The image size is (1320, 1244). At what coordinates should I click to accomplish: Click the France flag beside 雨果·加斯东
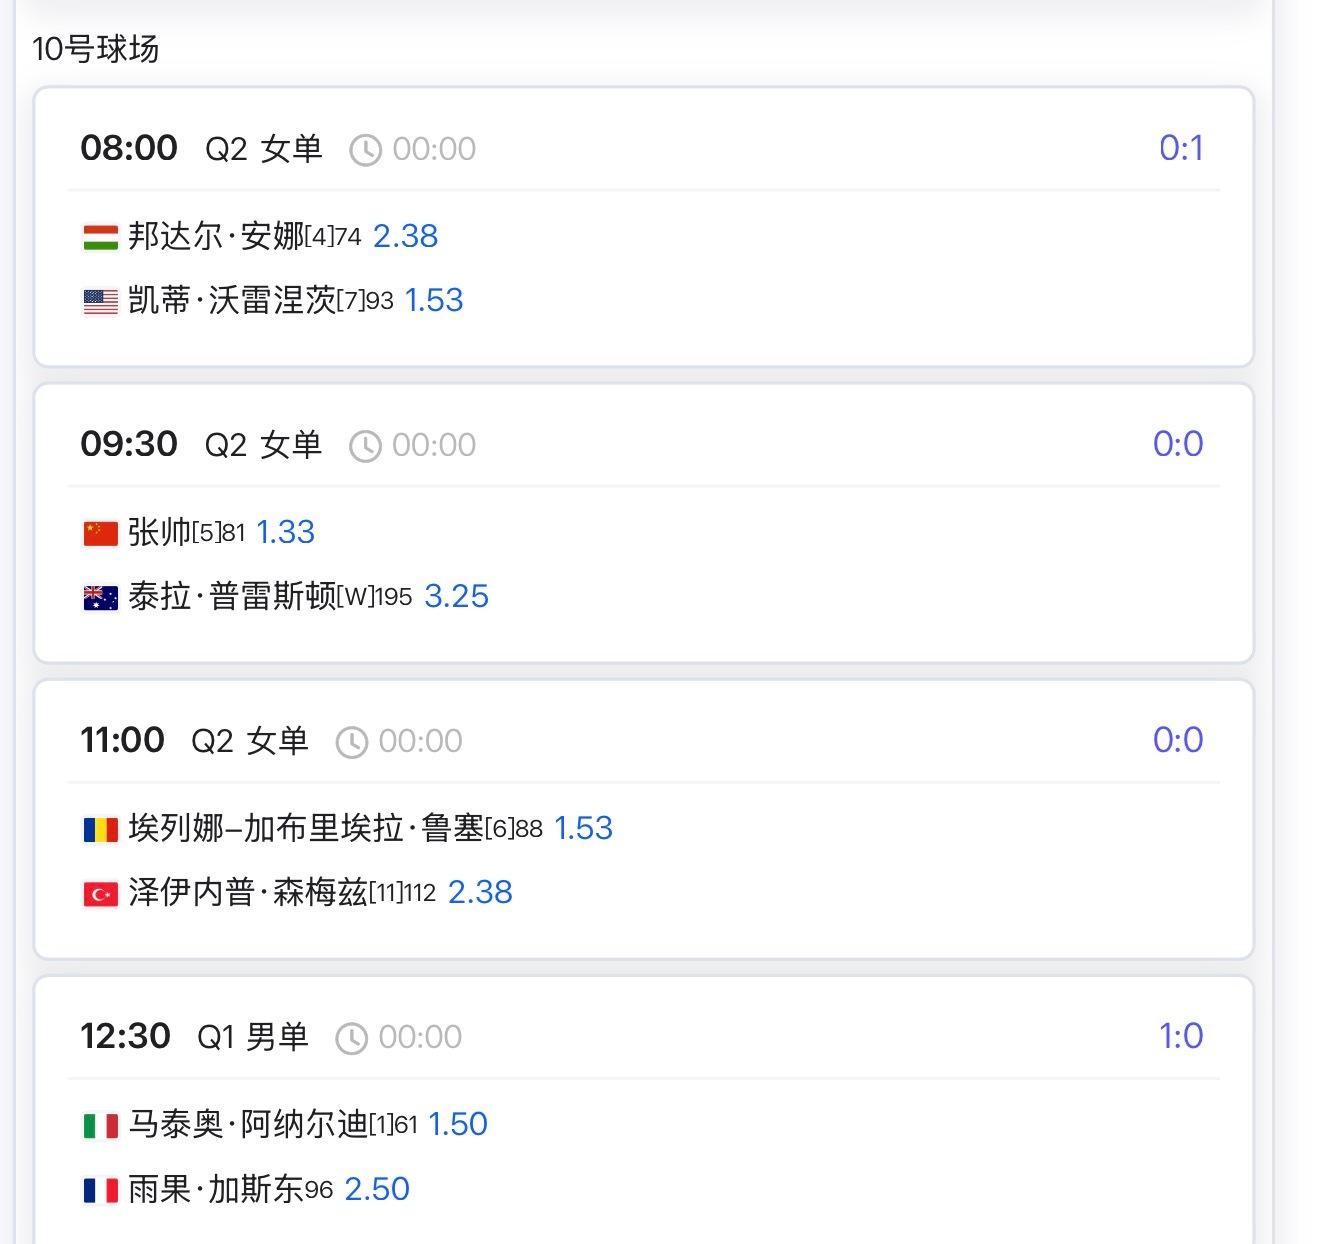coord(100,1190)
